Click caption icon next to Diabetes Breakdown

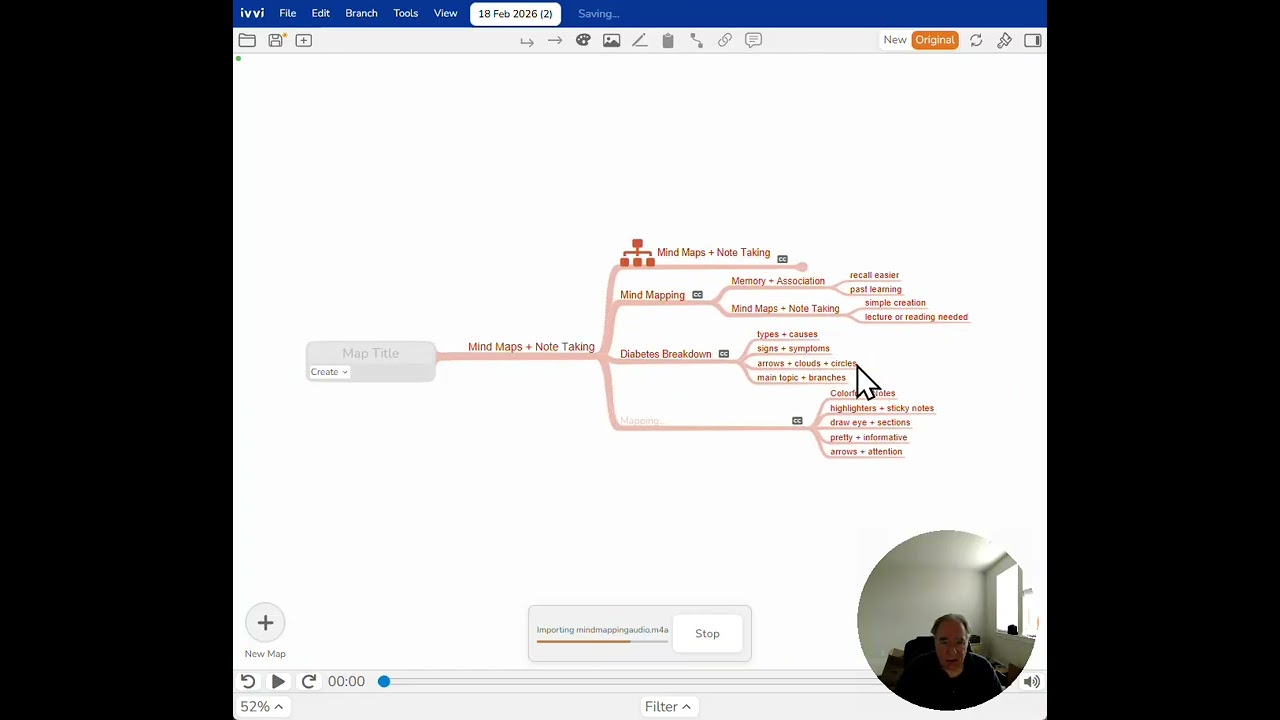(724, 354)
